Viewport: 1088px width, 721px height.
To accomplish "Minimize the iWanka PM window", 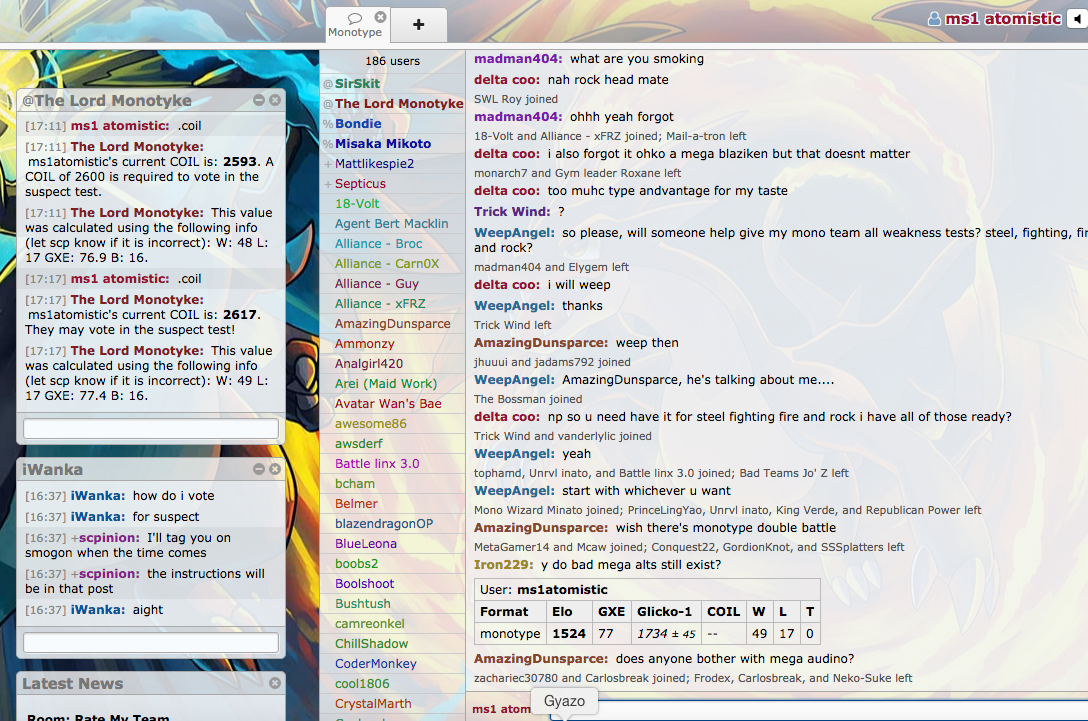I will coord(259,469).
